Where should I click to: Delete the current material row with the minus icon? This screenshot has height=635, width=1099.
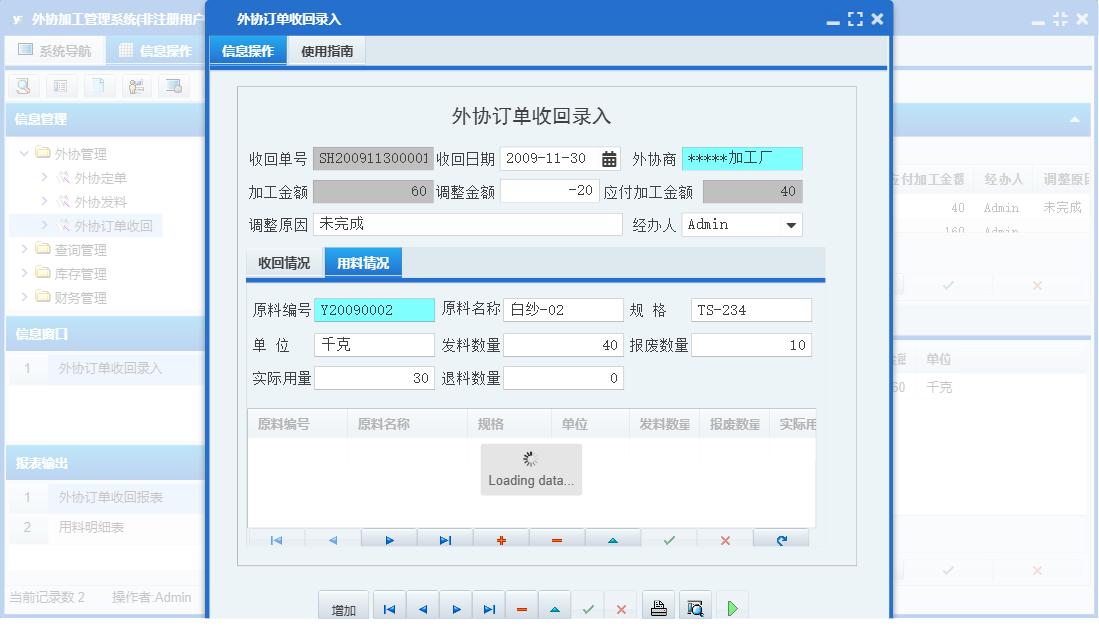coord(556,539)
